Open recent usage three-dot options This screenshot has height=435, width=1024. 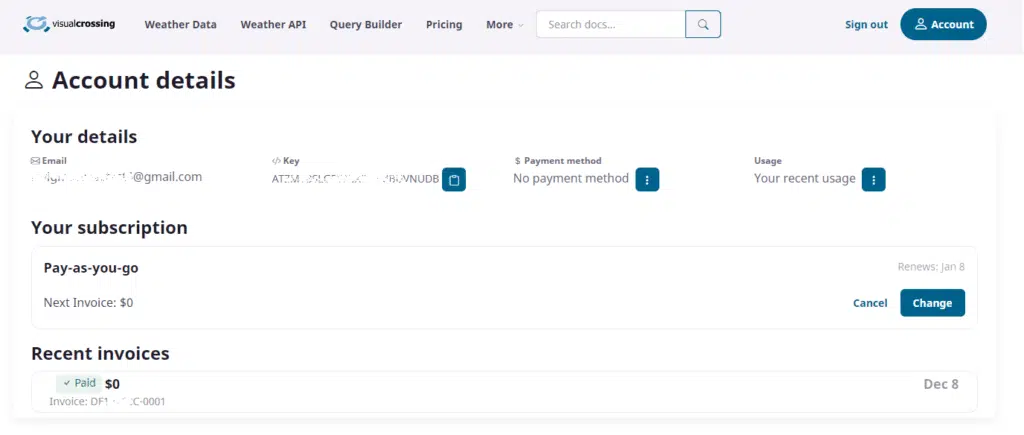pyautogui.click(x=873, y=180)
